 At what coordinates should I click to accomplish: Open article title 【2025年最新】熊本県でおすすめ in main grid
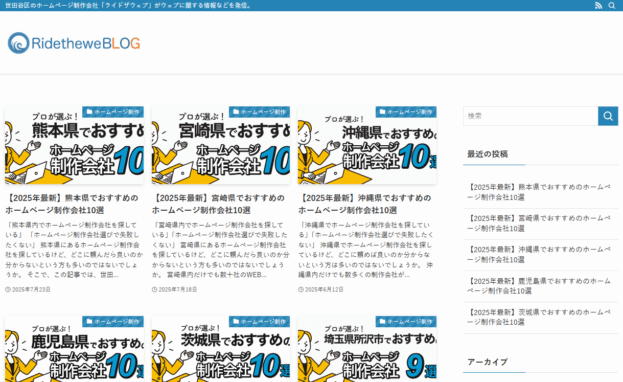point(72,204)
